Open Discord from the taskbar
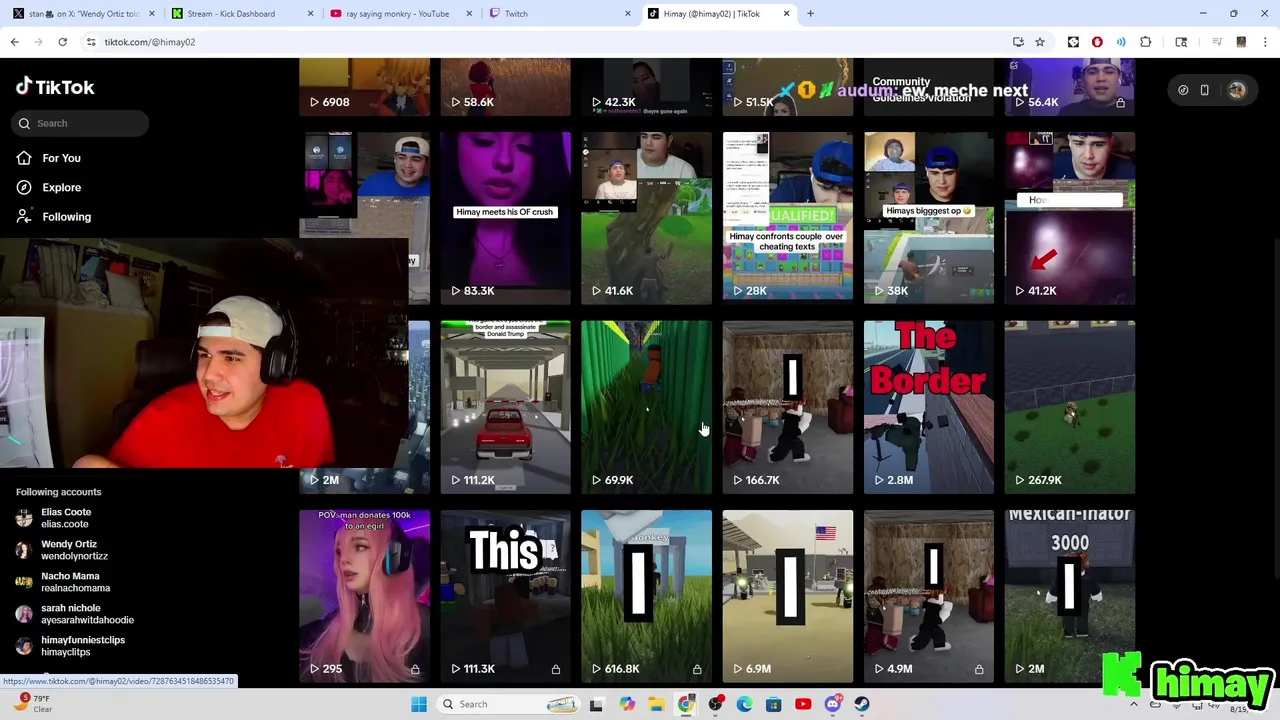The width and height of the screenshot is (1280, 720). 833,704
